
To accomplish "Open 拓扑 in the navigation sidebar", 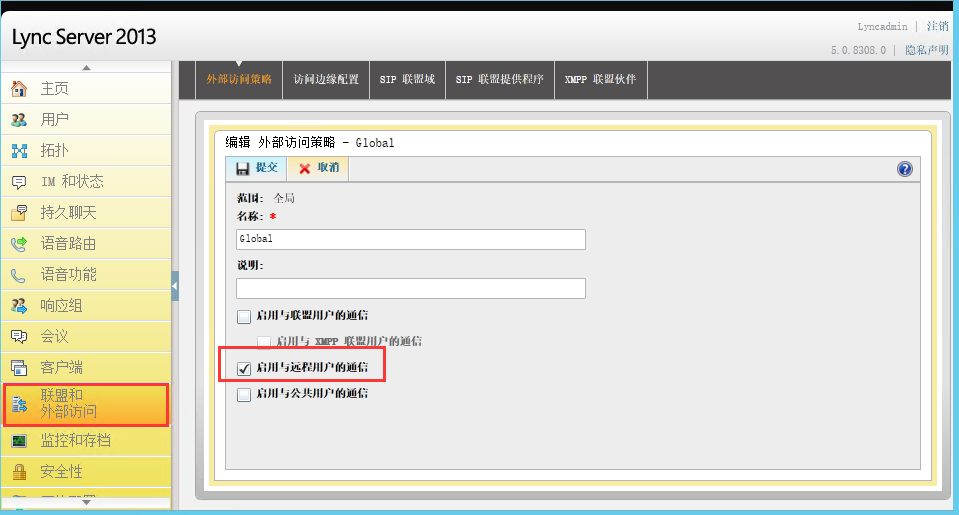I will [x=86, y=151].
